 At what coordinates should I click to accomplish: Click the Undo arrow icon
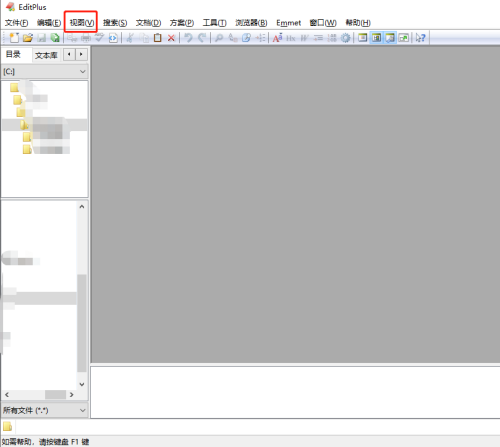[188, 38]
